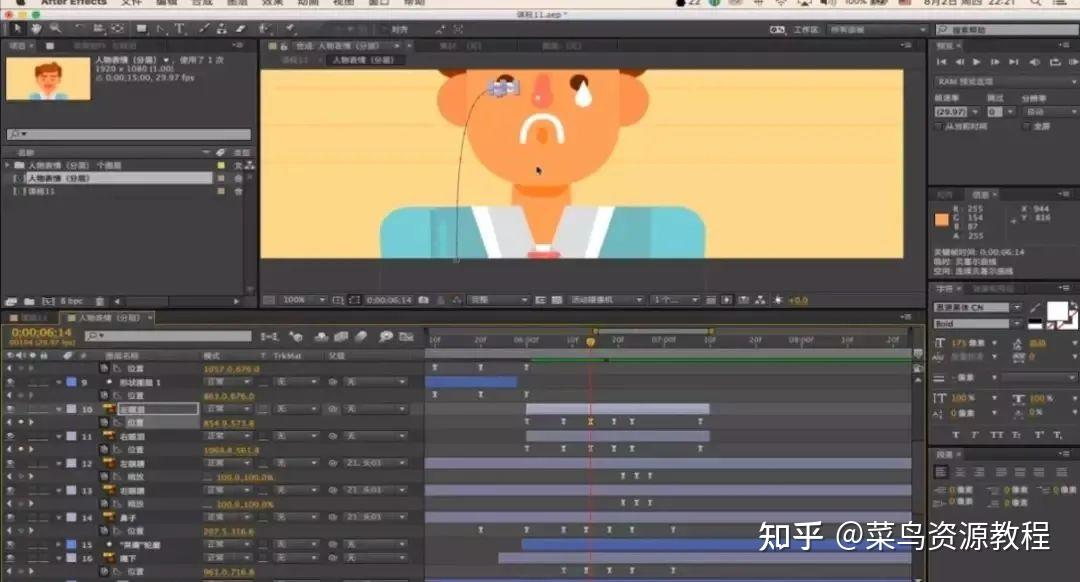Image resolution: width=1080 pixels, height=582 pixels.
Task: Select the Brush tool
Action: [x=204, y=29]
